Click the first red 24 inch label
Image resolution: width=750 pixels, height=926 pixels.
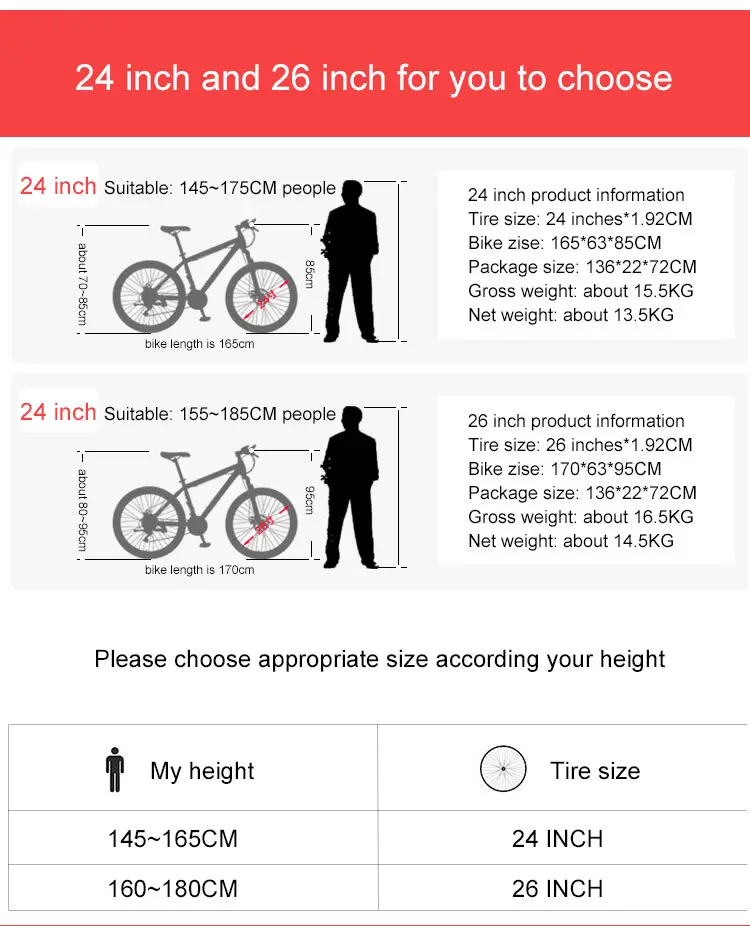[58, 185]
